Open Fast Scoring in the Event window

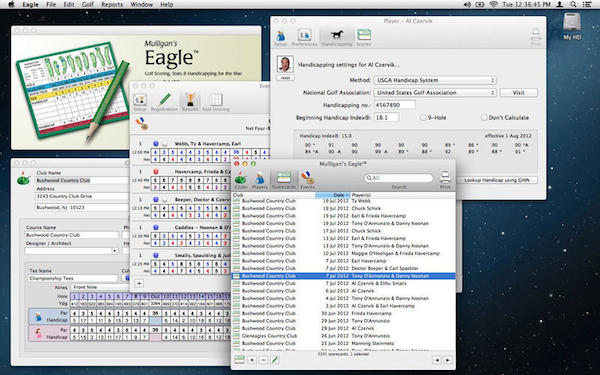point(215,102)
